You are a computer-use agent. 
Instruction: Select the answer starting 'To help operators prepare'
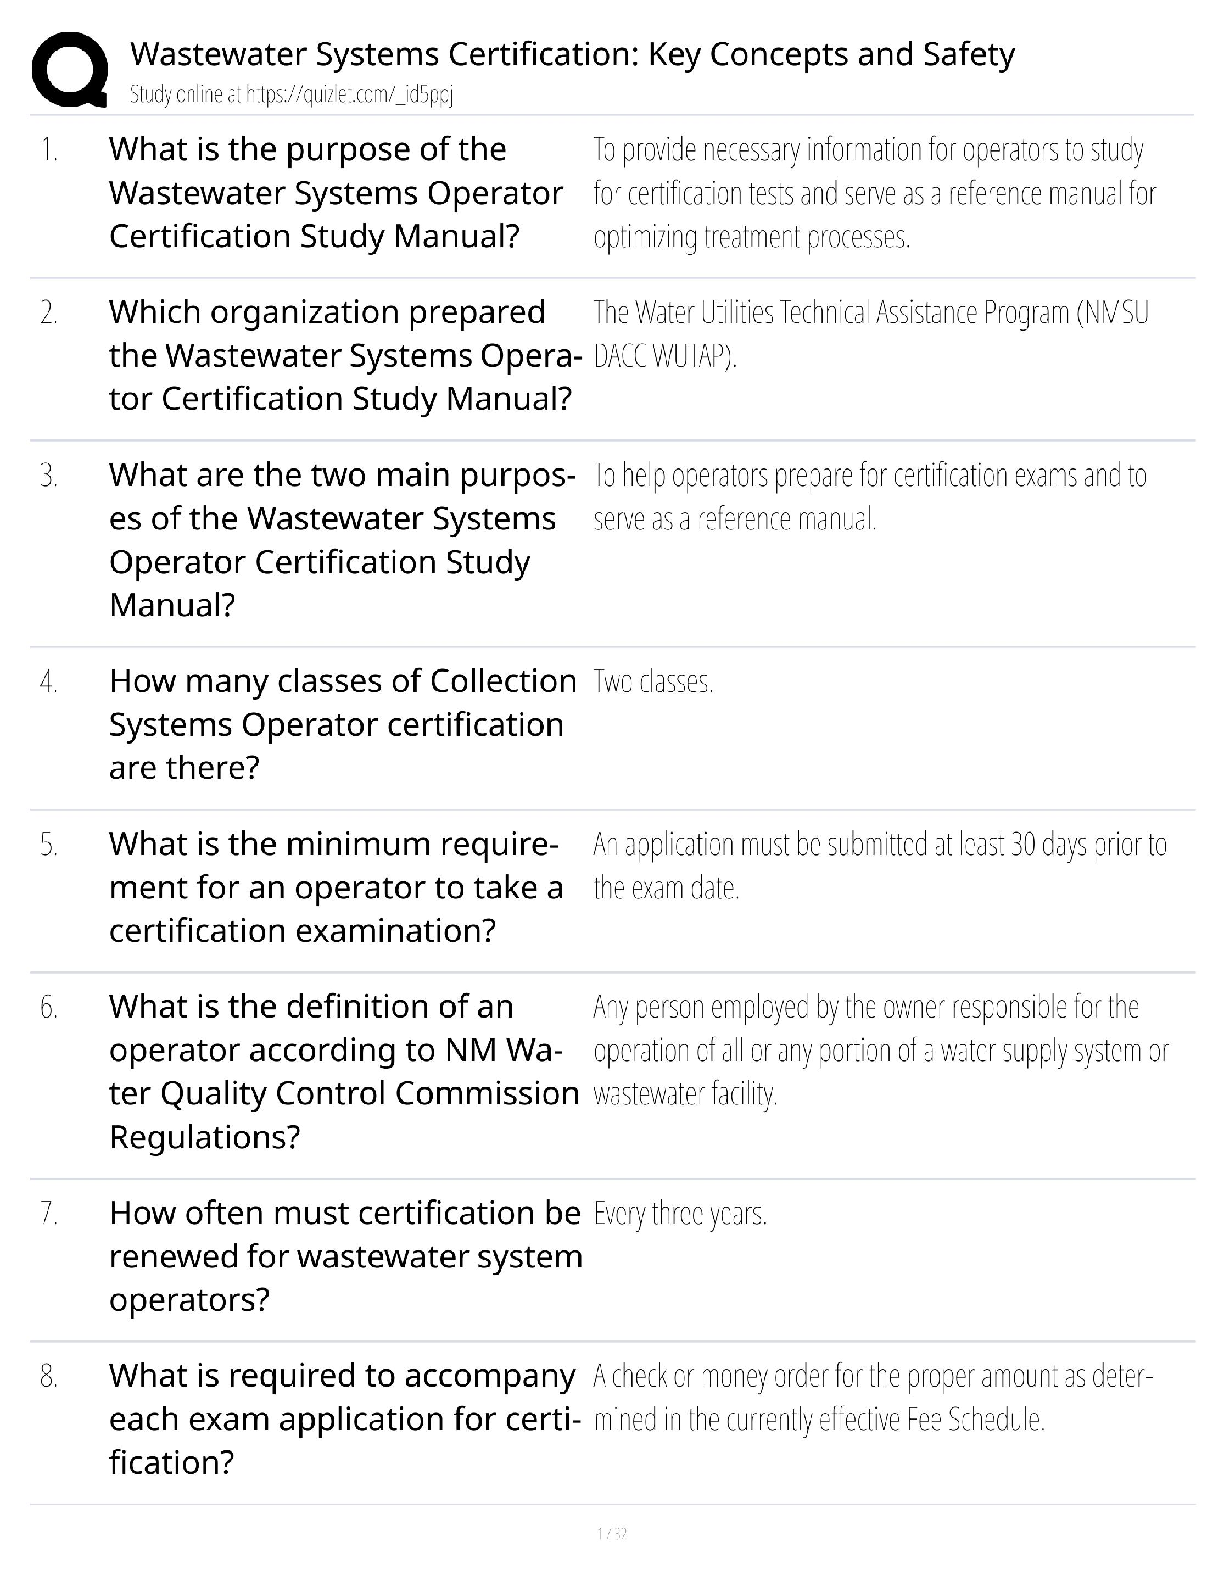coord(870,497)
